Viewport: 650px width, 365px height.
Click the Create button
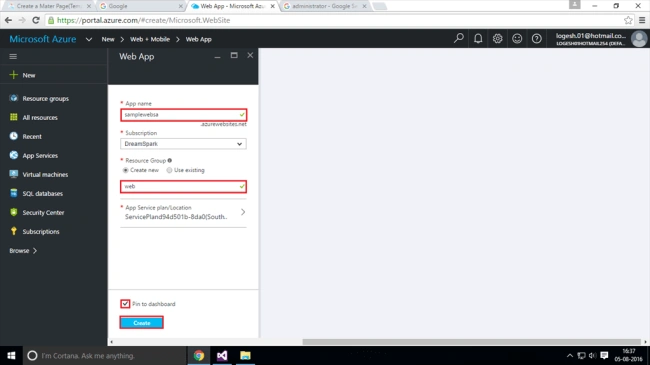click(x=141, y=322)
